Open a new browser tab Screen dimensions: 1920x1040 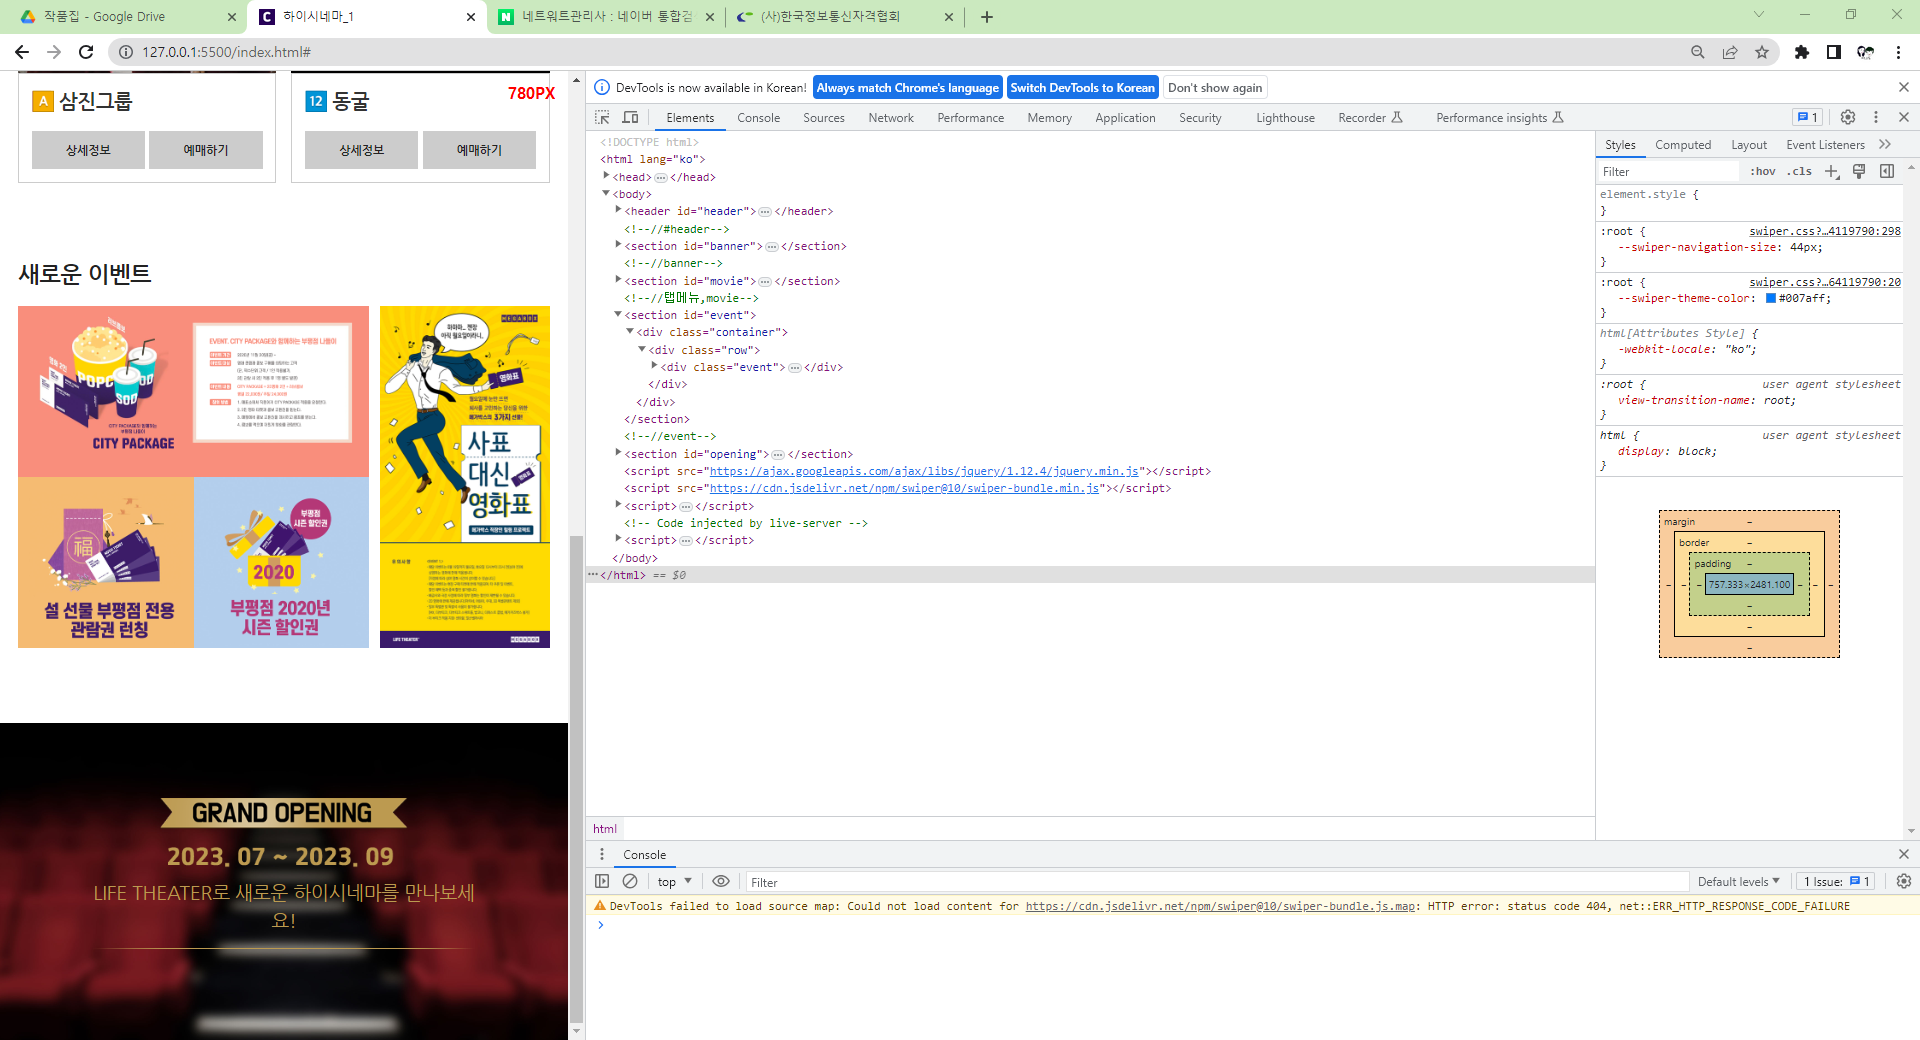987,17
